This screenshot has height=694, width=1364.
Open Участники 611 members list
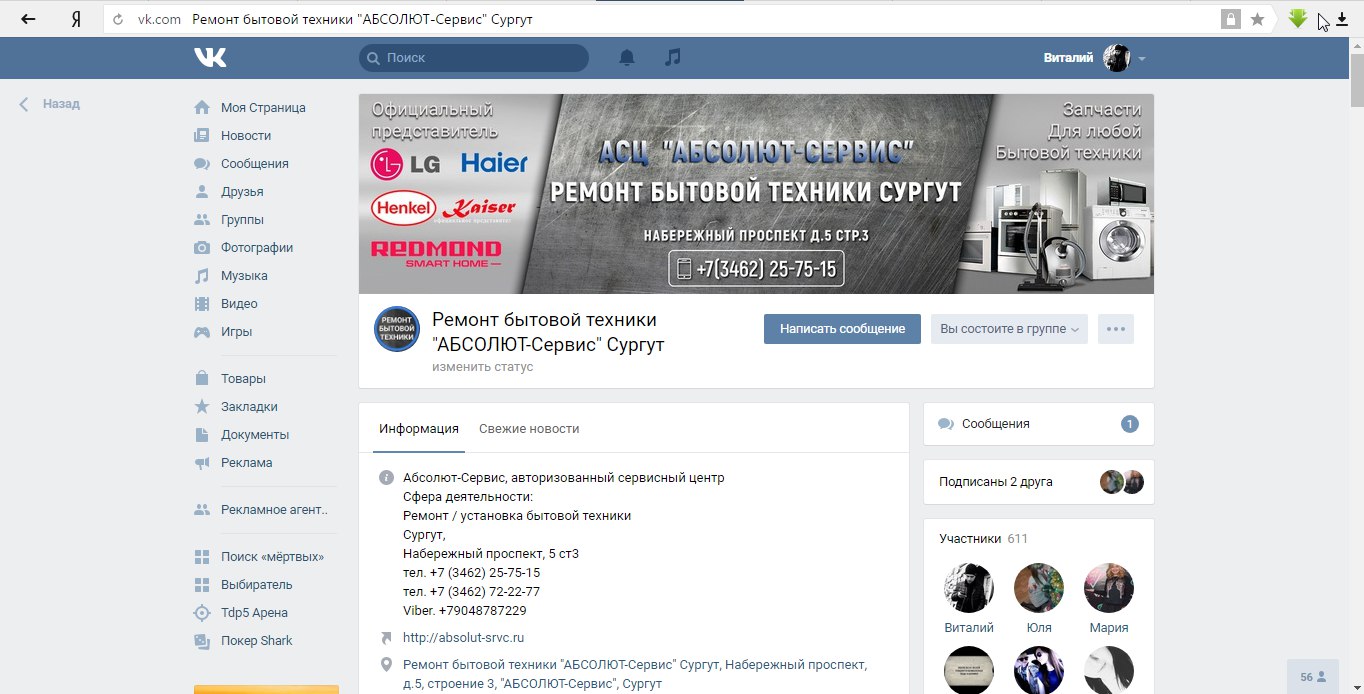(983, 539)
